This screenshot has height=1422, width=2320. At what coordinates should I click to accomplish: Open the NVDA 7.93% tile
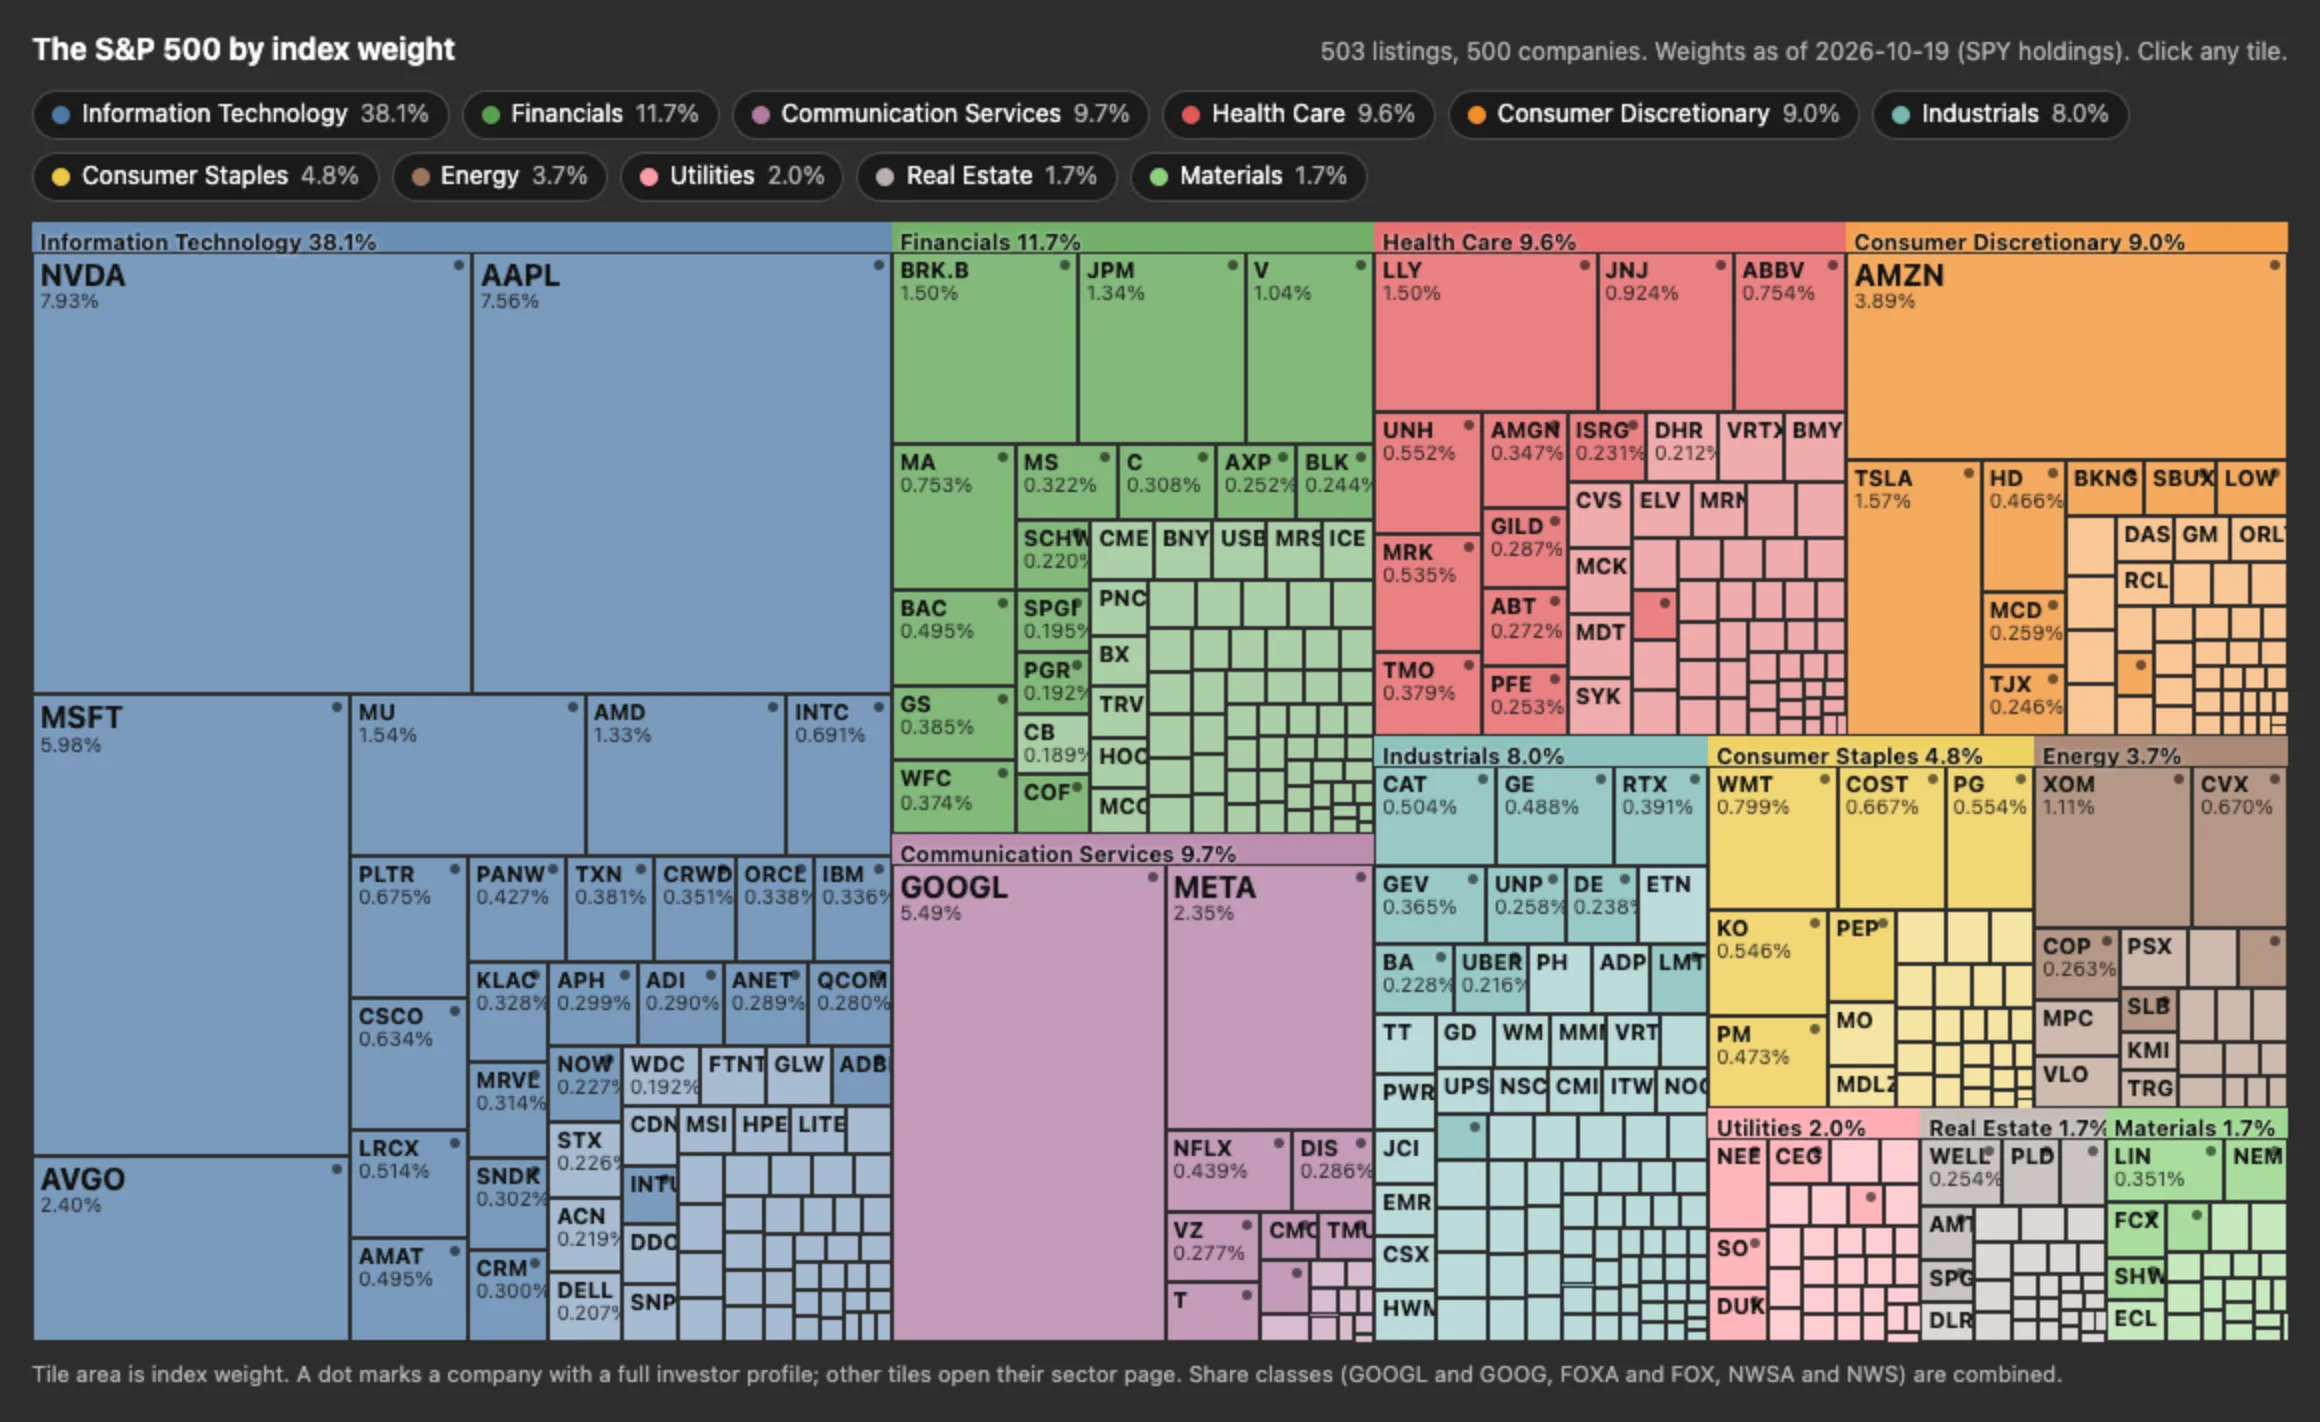pos(252,473)
